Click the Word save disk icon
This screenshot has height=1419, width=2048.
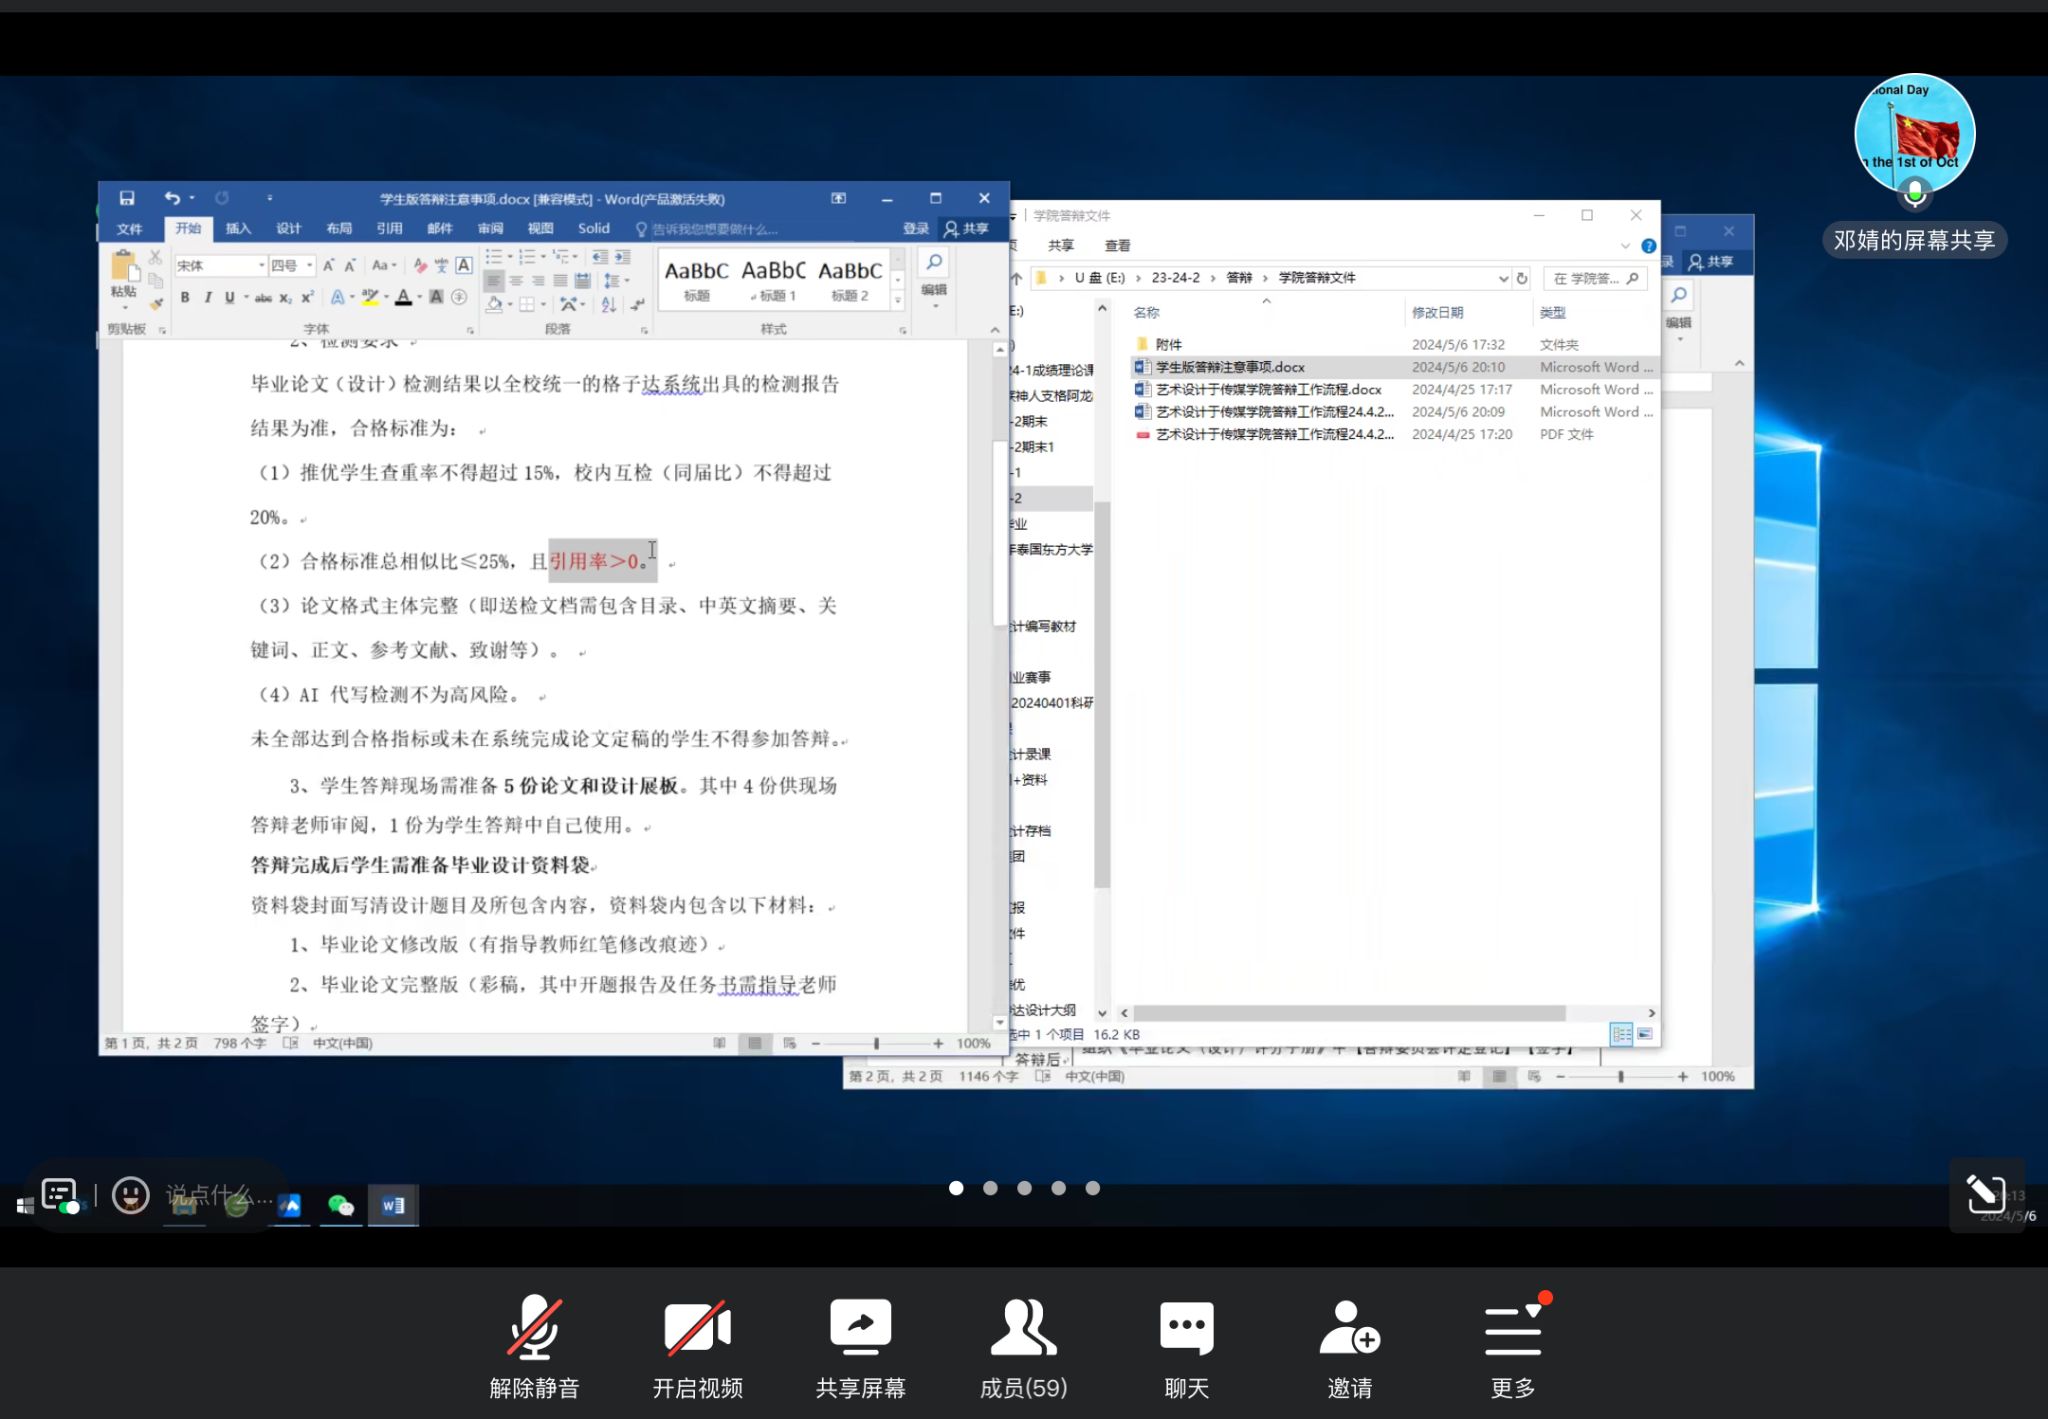coord(127,198)
